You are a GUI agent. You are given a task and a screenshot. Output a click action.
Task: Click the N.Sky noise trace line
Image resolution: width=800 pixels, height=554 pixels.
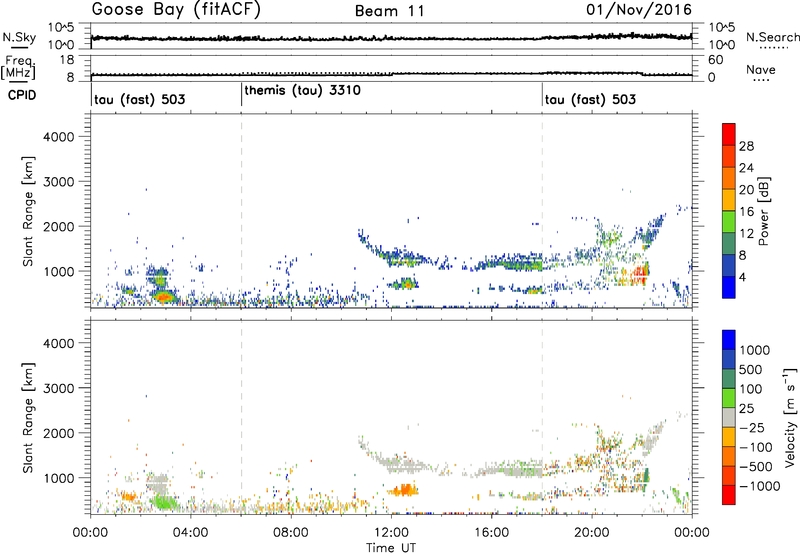click(x=391, y=38)
